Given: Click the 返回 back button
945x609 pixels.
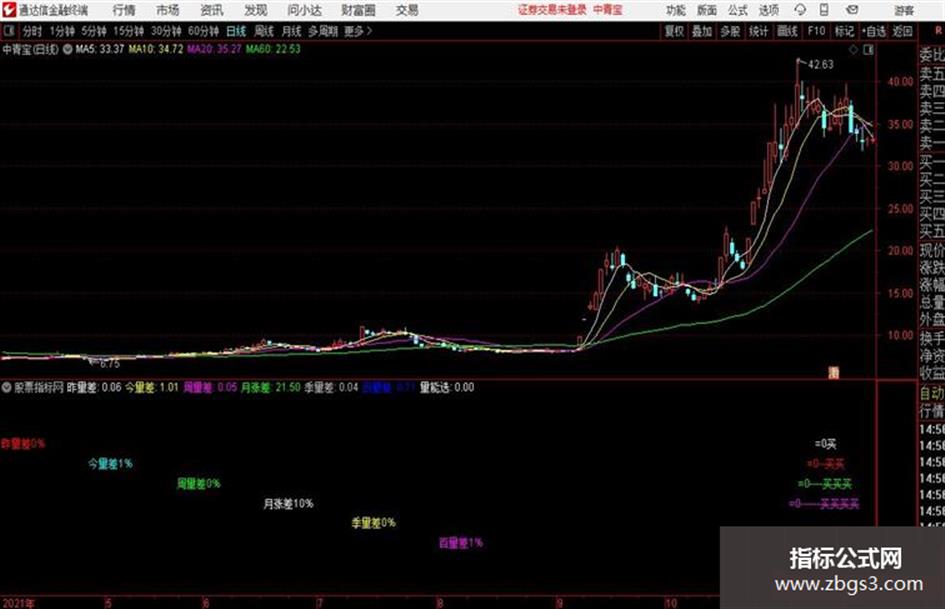Looking at the screenshot, I should [902, 31].
